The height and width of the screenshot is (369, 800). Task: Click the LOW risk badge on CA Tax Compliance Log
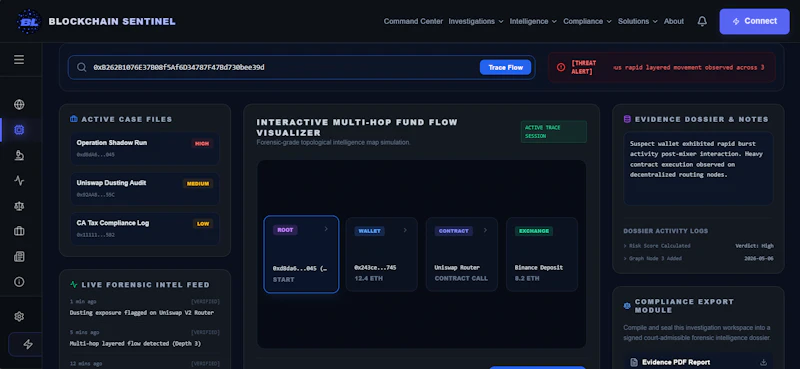[x=203, y=224]
